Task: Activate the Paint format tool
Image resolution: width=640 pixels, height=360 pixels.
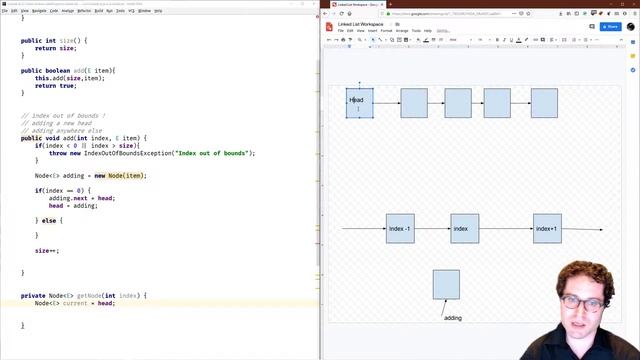Action: pos(350,40)
